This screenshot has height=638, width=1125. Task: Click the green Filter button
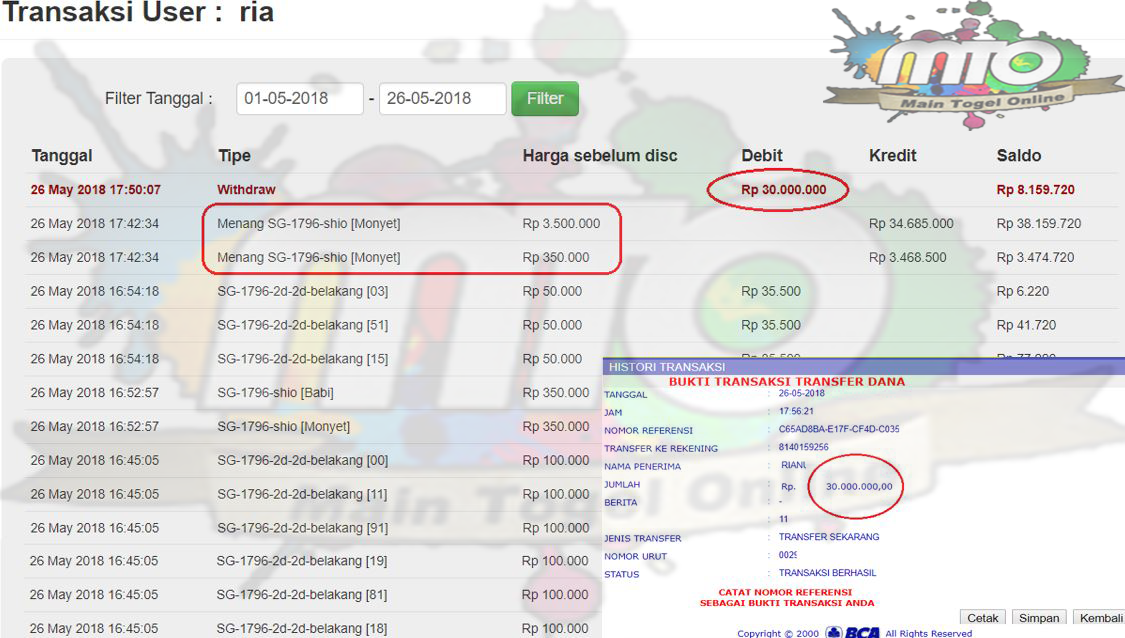(x=545, y=99)
